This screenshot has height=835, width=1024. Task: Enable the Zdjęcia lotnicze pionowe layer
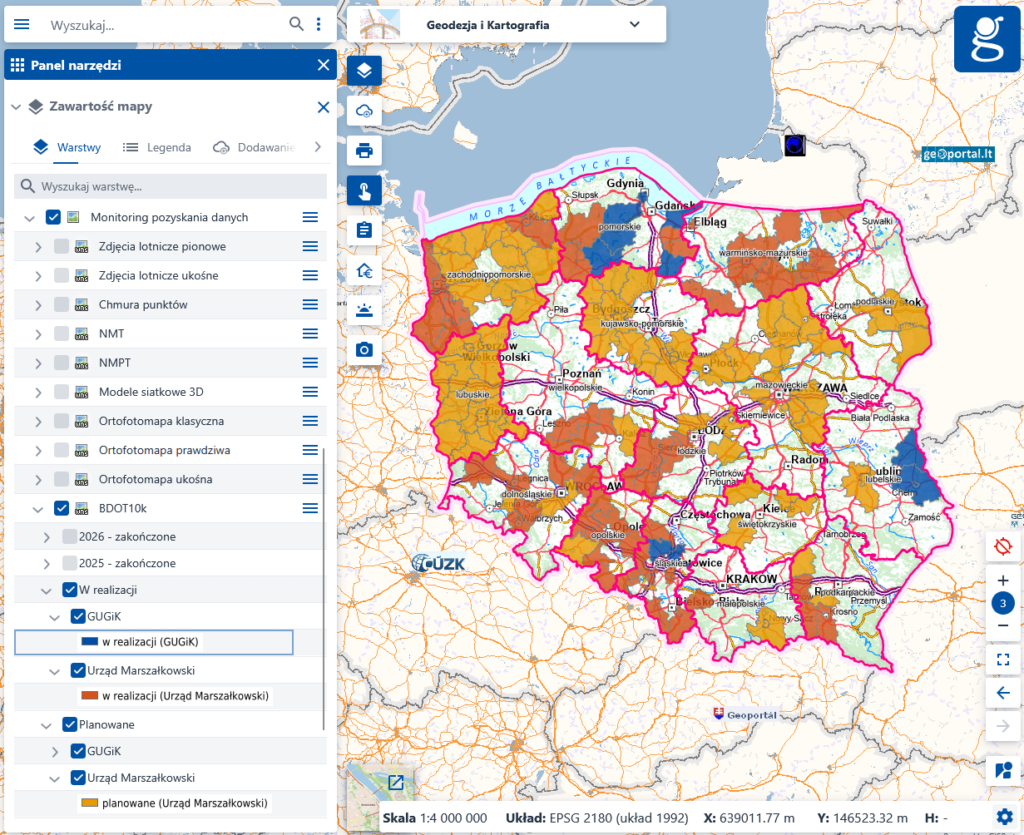(61, 246)
